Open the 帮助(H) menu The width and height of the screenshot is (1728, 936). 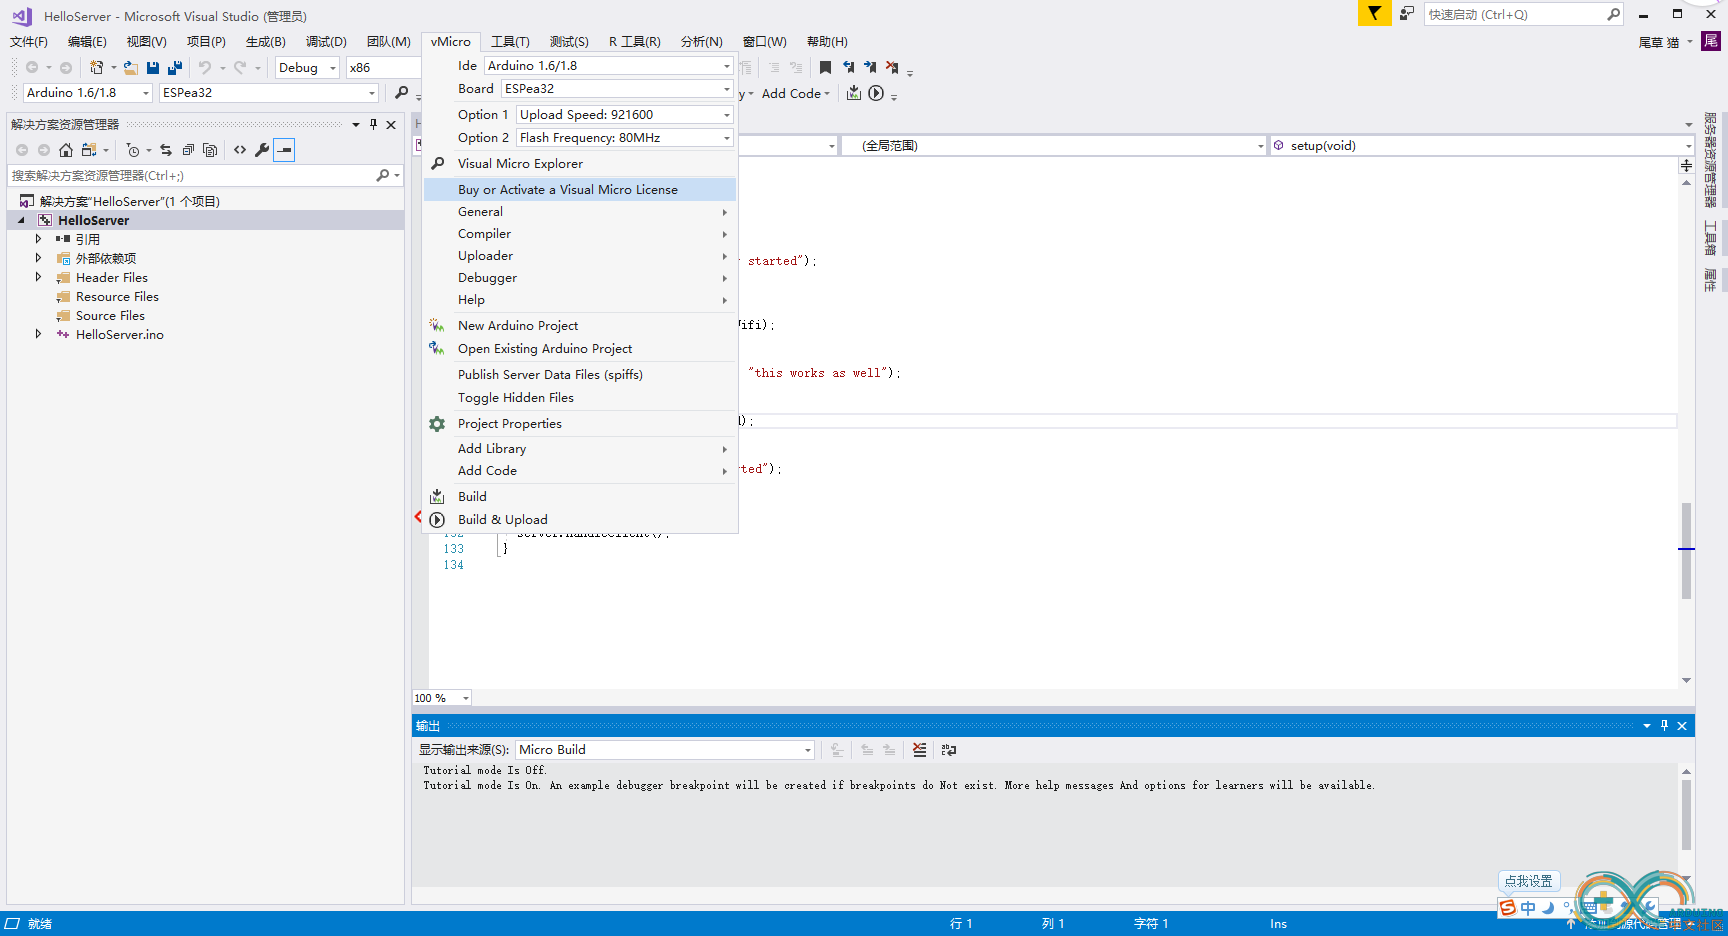pyautogui.click(x=827, y=42)
